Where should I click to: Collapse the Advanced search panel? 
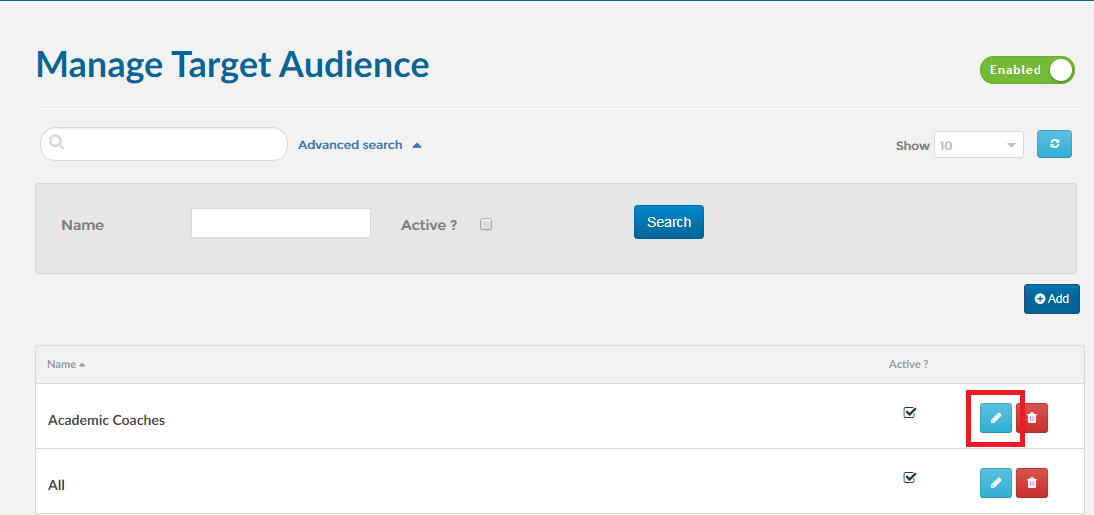(417, 145)
